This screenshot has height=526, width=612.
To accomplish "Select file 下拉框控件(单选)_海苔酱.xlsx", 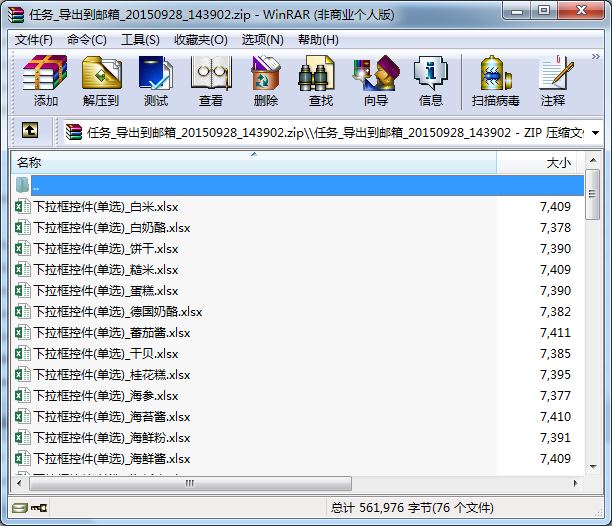I will (112, 417).
